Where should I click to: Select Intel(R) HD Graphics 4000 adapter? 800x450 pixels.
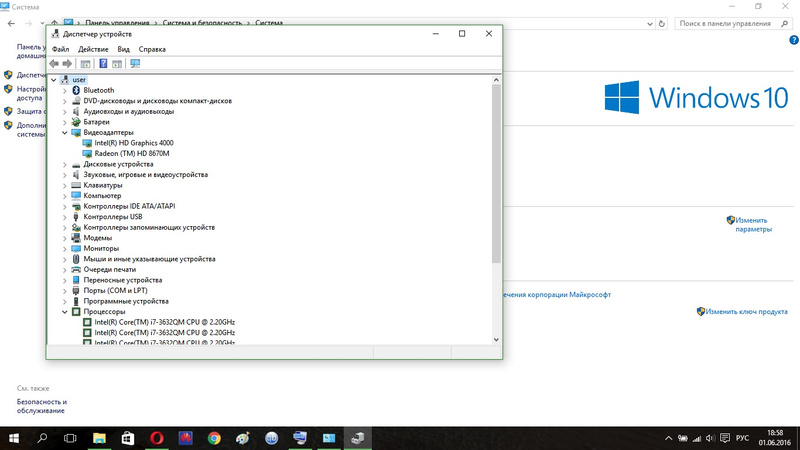[x=133, y=143]
